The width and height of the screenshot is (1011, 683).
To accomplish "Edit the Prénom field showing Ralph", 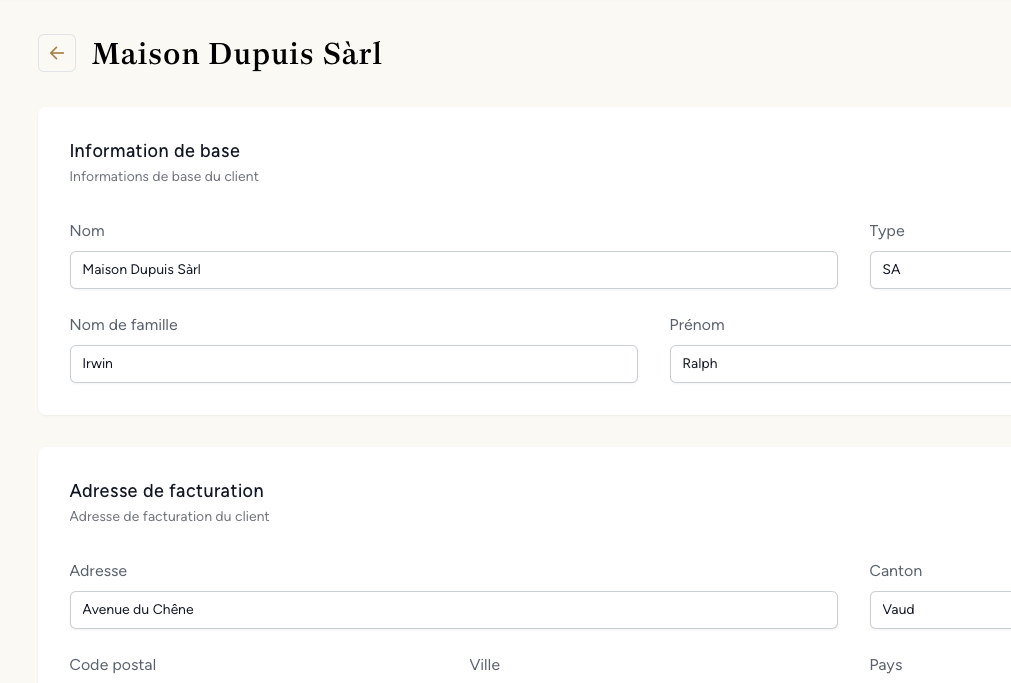I will tap(838, 363).
